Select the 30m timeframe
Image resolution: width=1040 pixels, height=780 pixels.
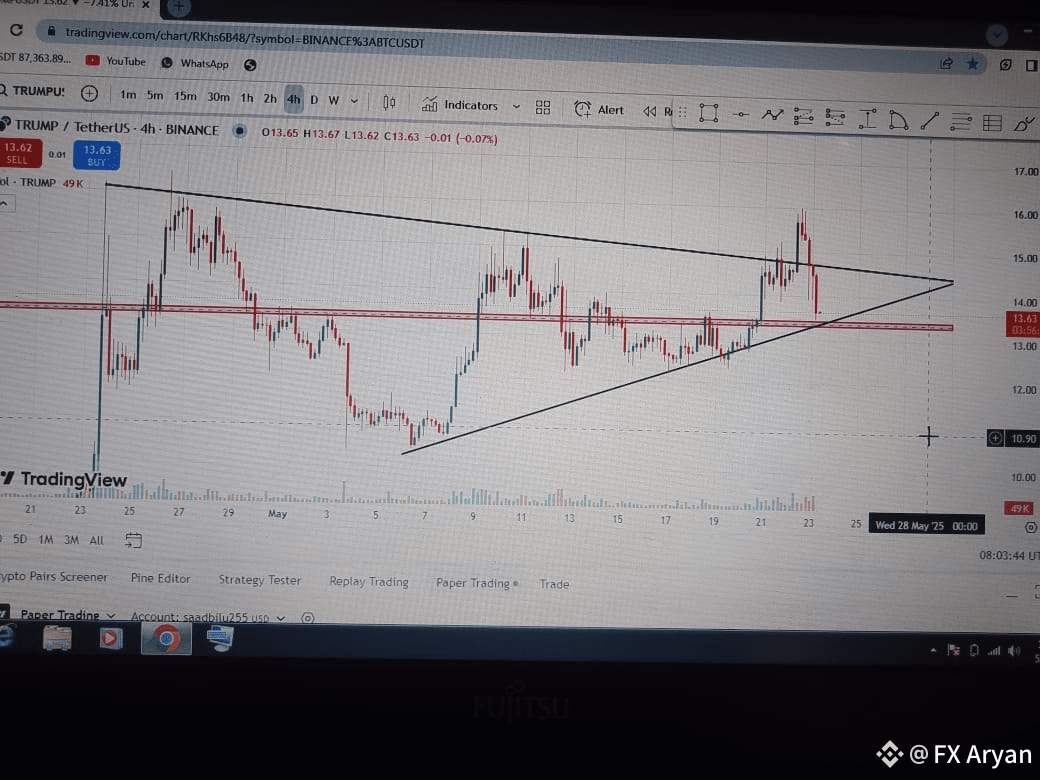click(x=218, y=97)
